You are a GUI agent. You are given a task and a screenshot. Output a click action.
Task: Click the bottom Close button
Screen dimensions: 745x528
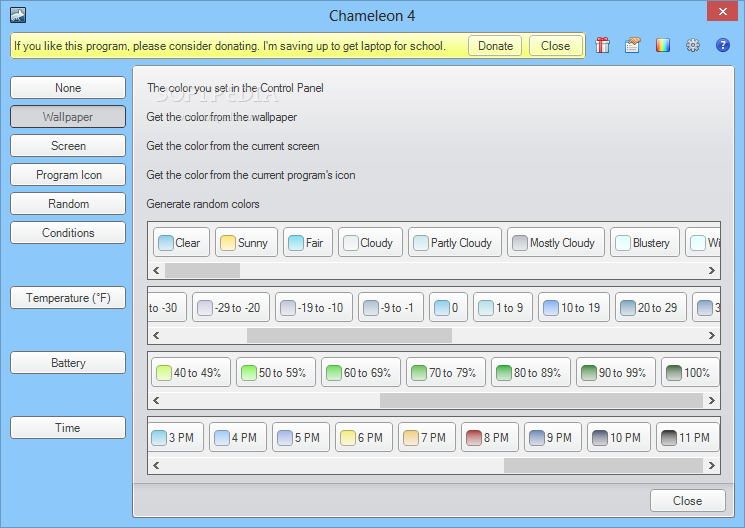click(x=688, y=501)
